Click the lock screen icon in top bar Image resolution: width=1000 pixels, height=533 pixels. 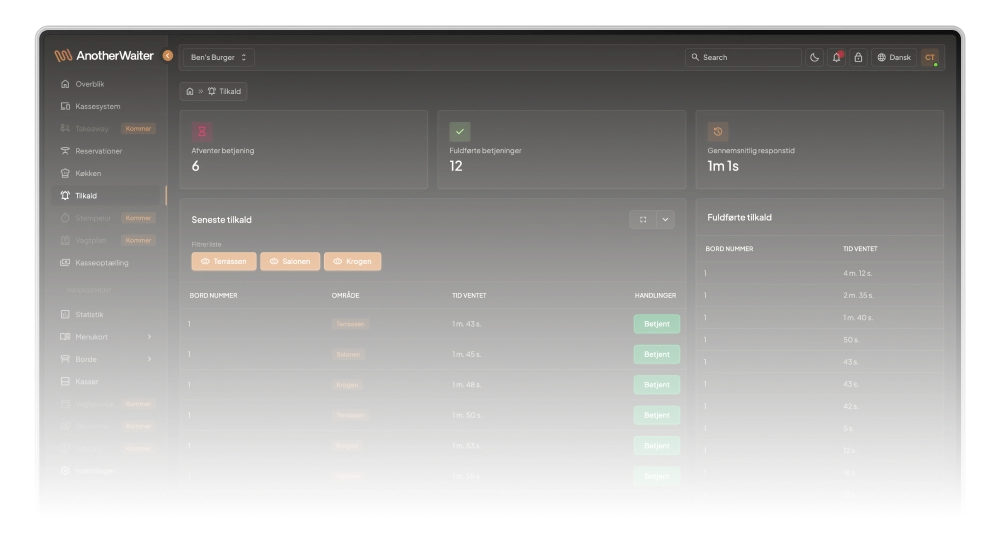coord(858,57)
